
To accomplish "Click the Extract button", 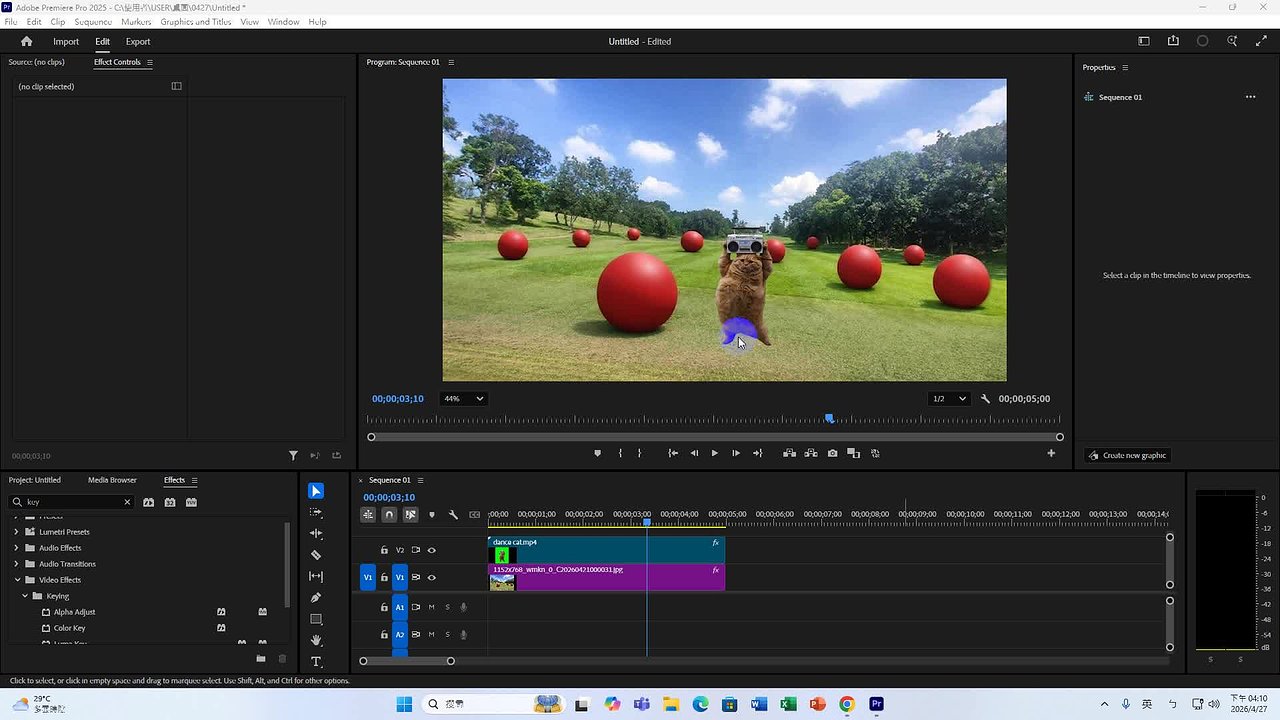I will coord(811,453).
